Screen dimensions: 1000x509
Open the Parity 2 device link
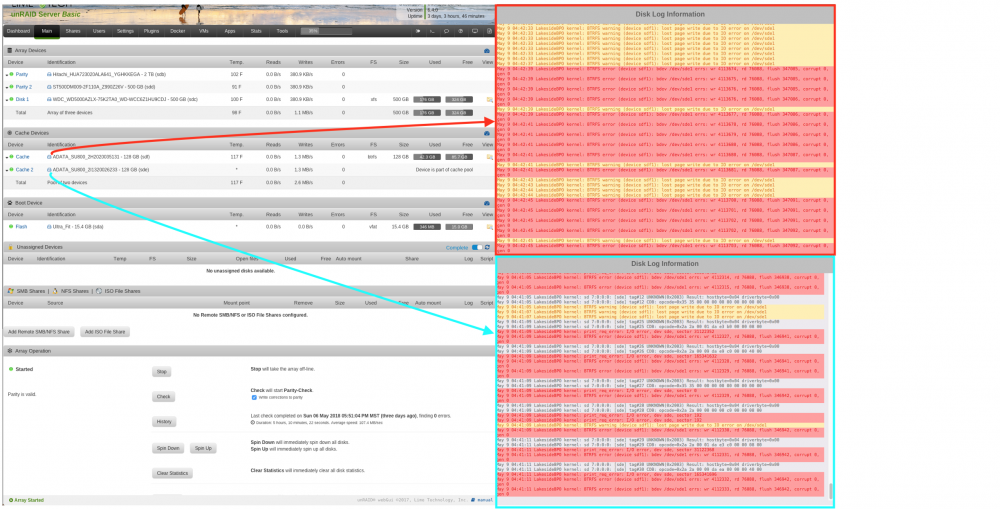click(x=24, y=87)
